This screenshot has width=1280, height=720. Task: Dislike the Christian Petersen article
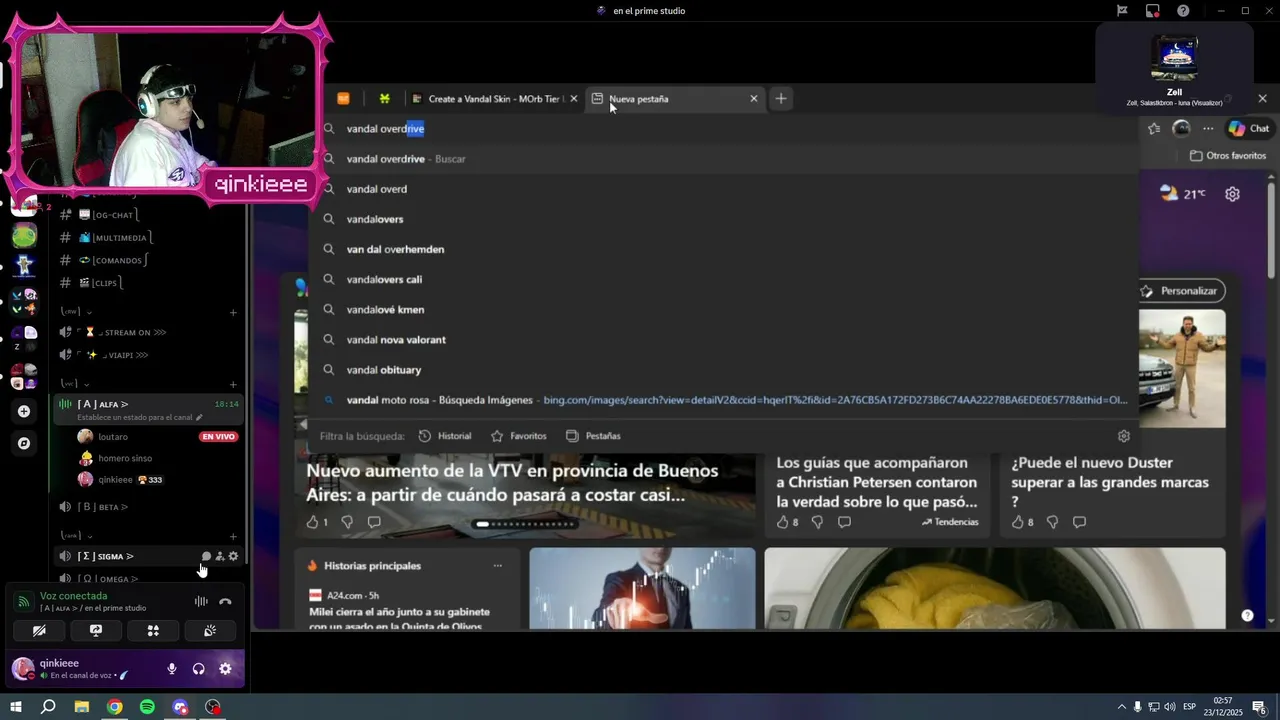tap(817, 522)
